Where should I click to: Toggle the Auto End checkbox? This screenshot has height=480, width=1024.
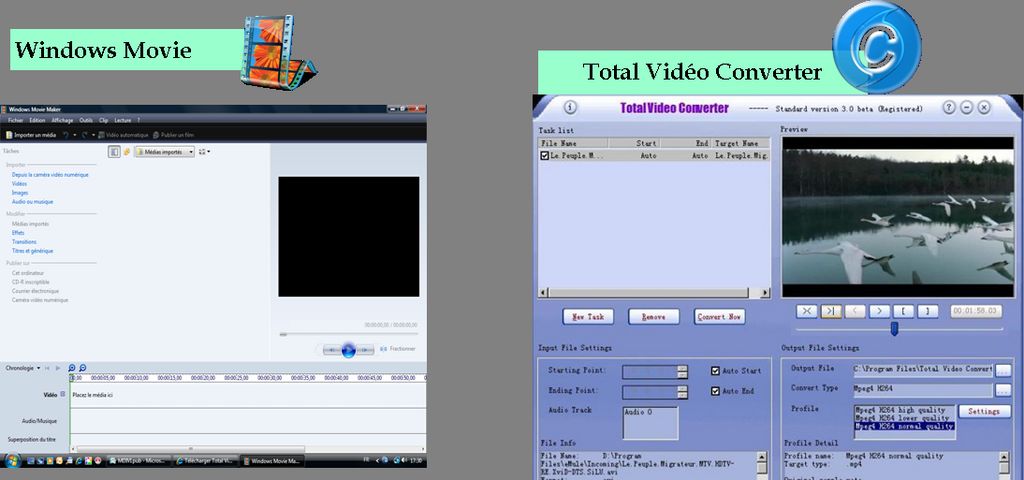click(x=715, y=391)
